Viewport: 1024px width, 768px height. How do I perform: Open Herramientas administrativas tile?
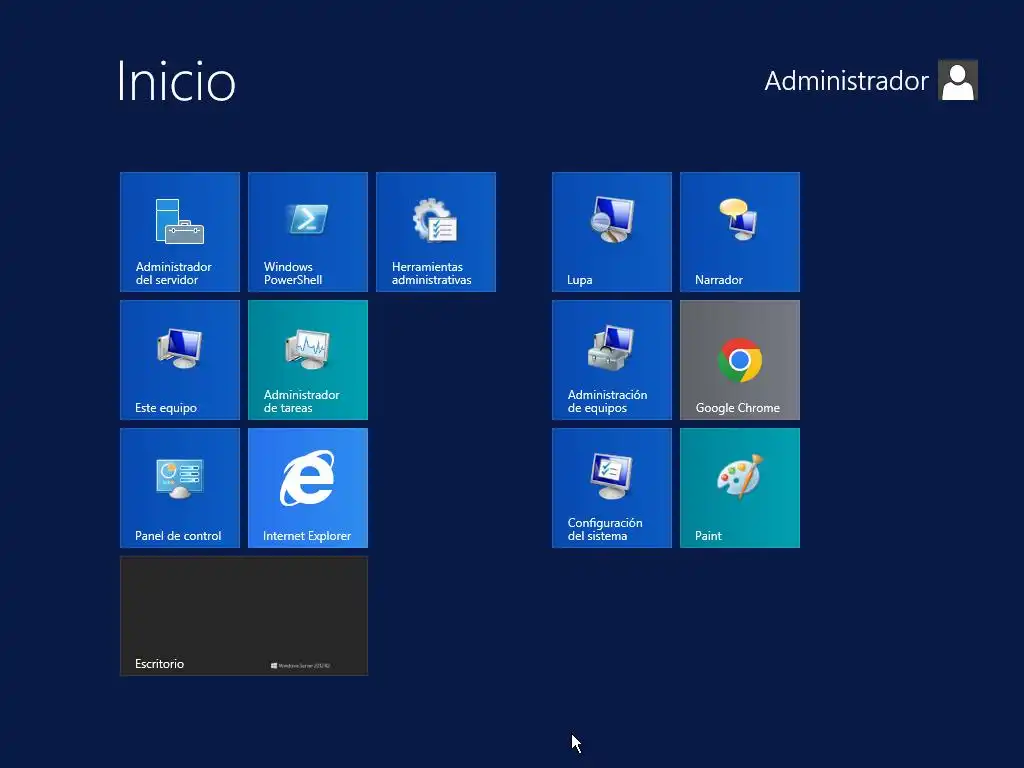pyautogui.click(x=436, y=232)
